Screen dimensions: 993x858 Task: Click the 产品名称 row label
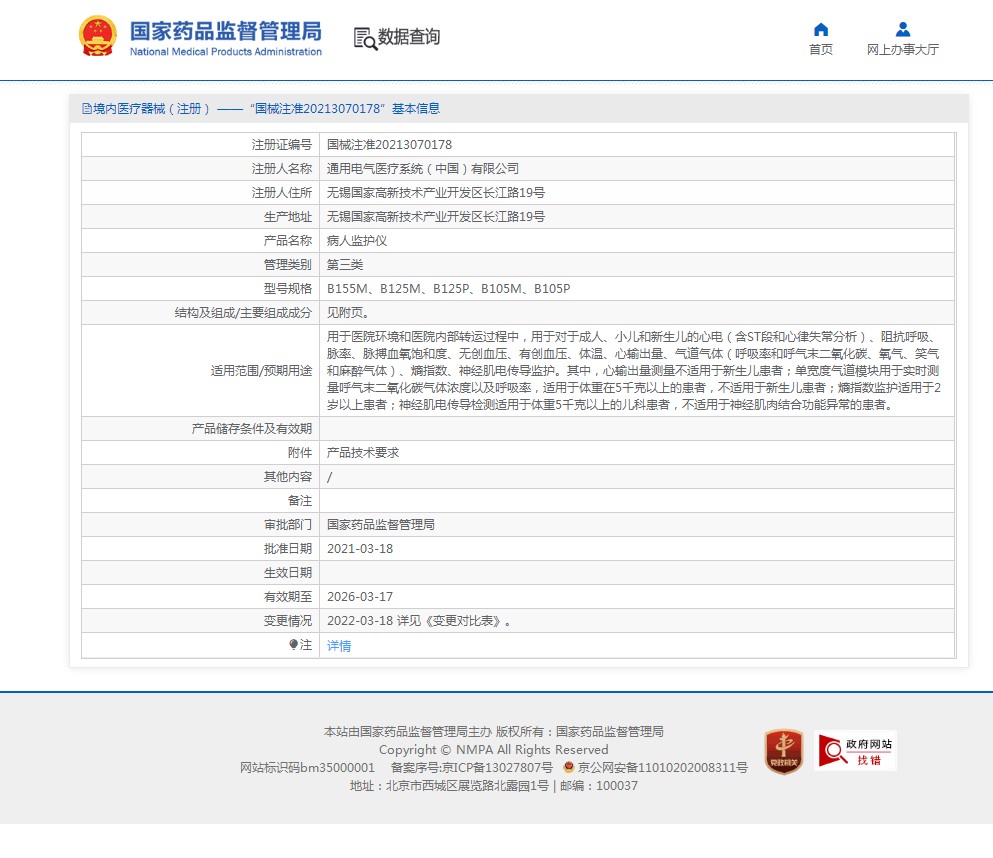[288, 241]
